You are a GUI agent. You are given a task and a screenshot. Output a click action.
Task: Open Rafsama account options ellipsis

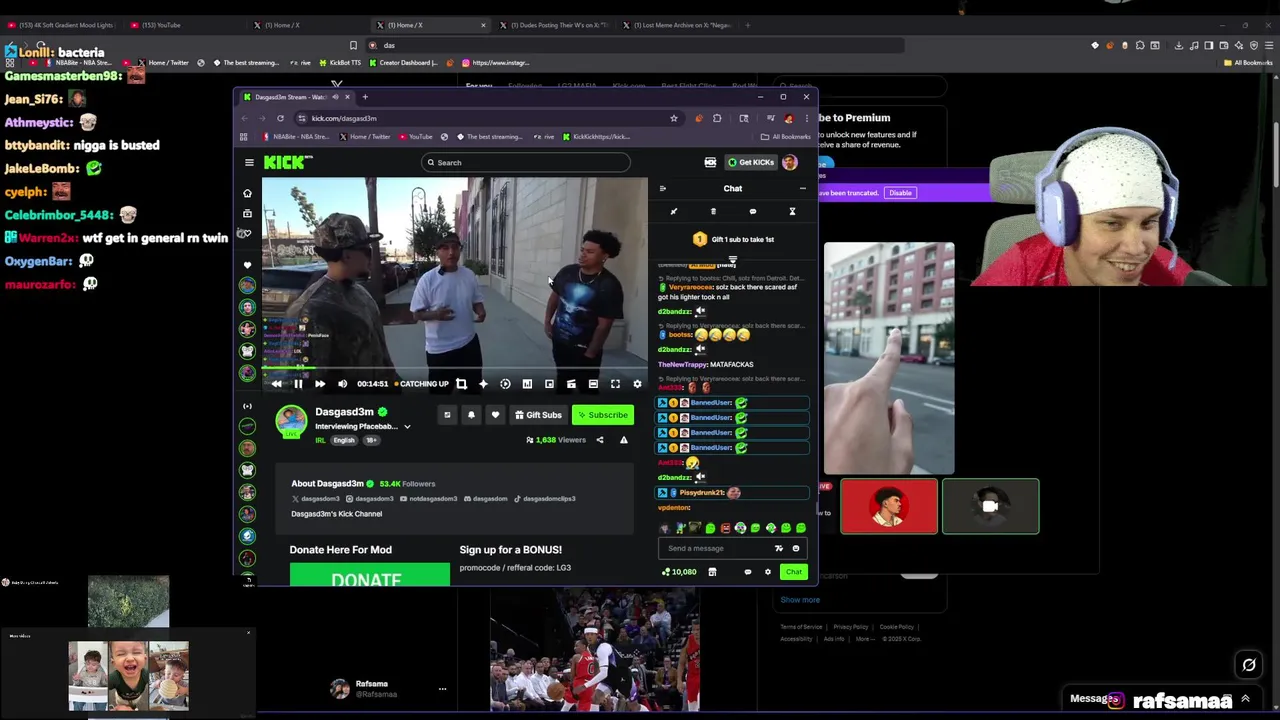point(442,689)
